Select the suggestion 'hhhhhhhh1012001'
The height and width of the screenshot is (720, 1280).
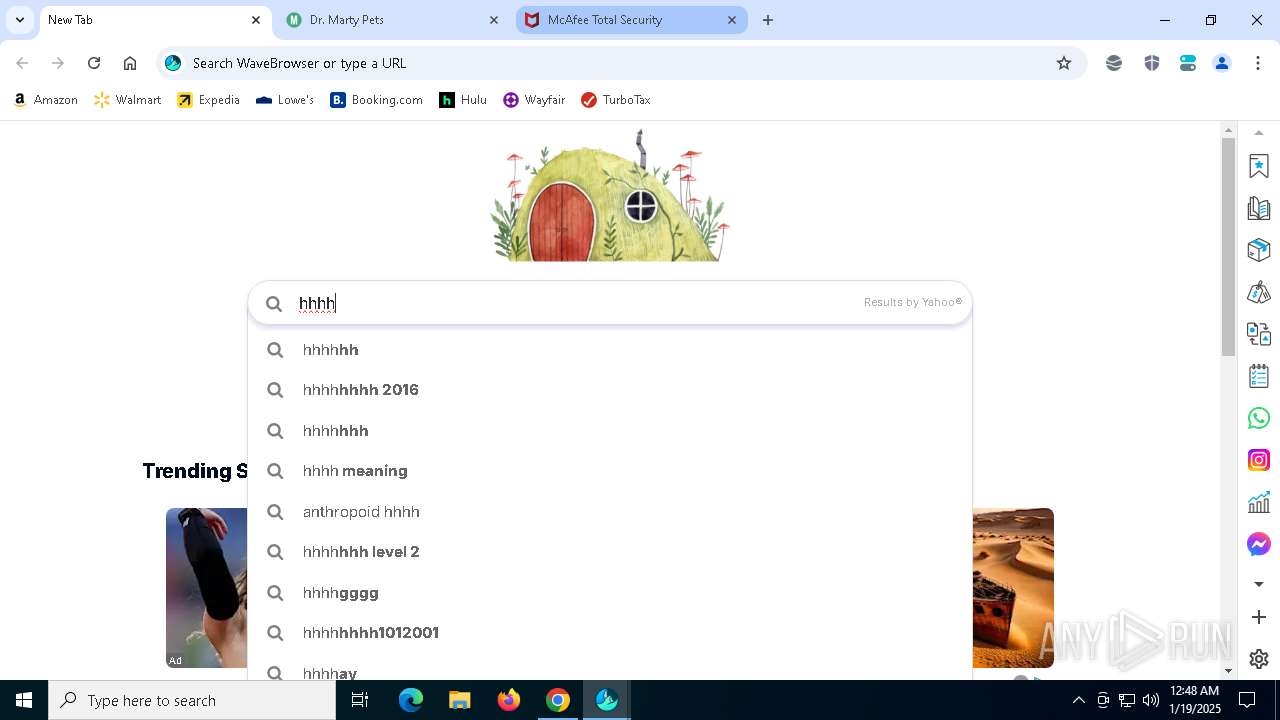(x=610, y=633)
